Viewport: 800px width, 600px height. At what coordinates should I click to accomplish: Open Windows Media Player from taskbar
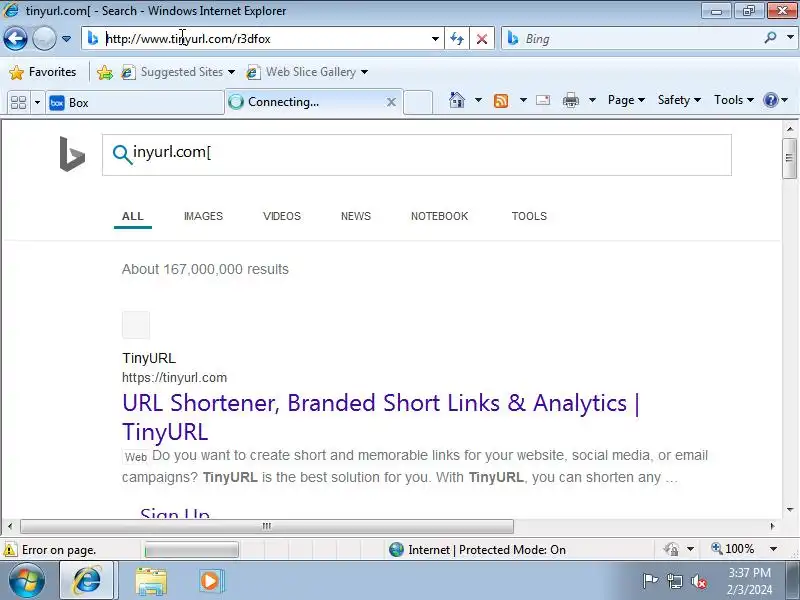coord(210,581)
